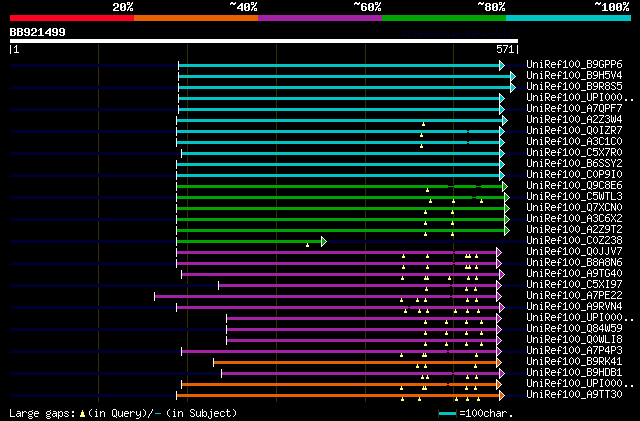
Task: Click the white query sequence bar
Action: (264, 41)
